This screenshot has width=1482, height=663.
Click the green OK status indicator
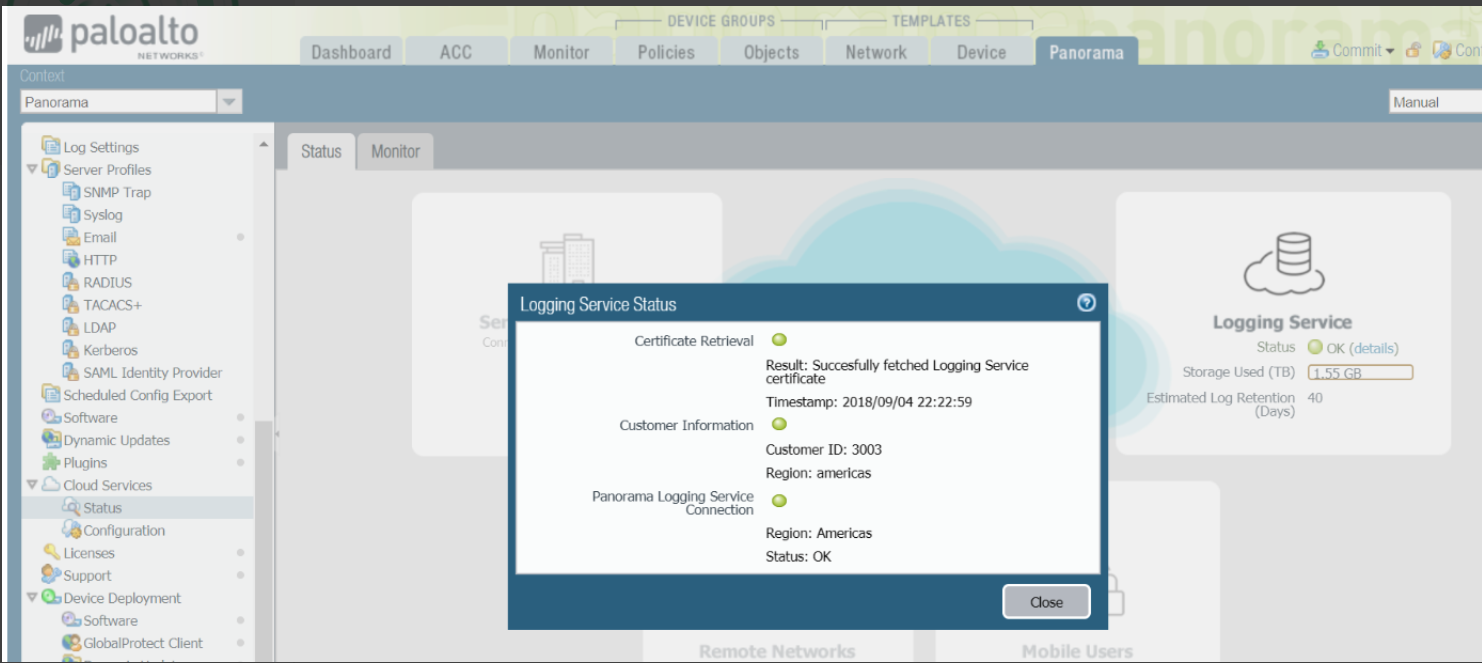tap(1315, 347)
